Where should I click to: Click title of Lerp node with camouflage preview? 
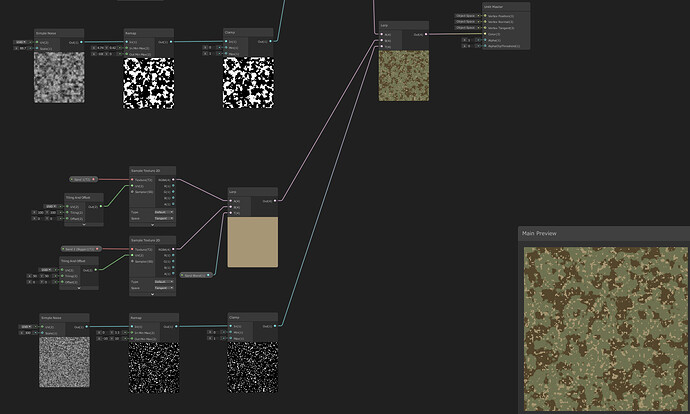click(x=384, y=26)
